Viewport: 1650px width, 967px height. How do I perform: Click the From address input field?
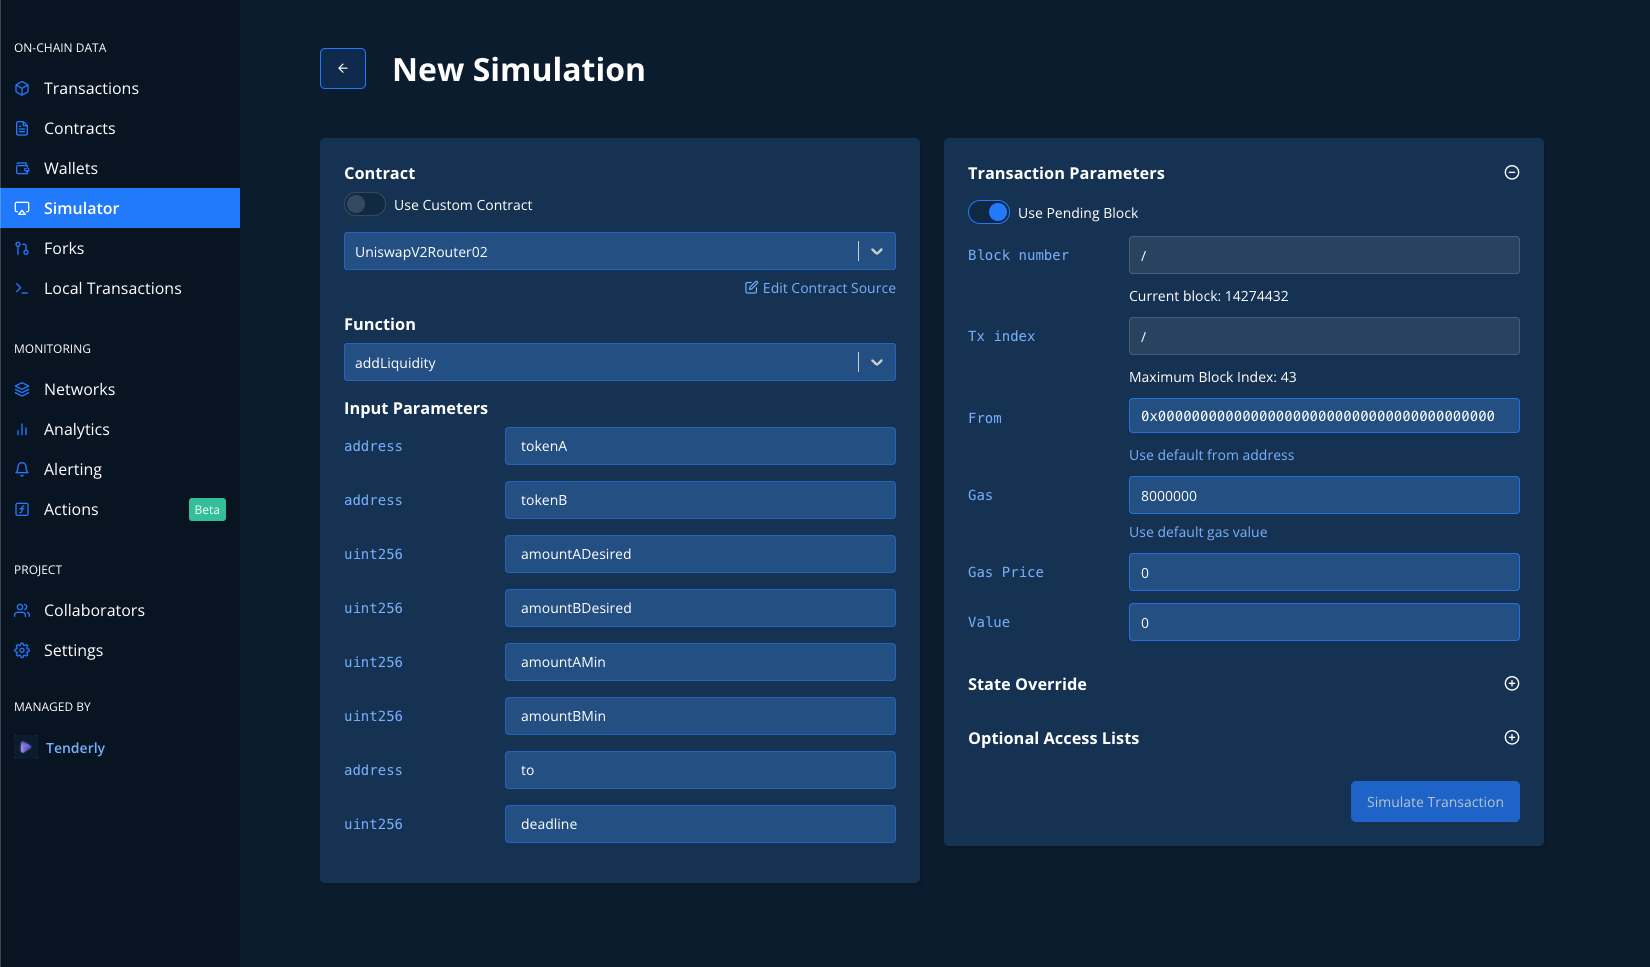[x=1324, y=416]
